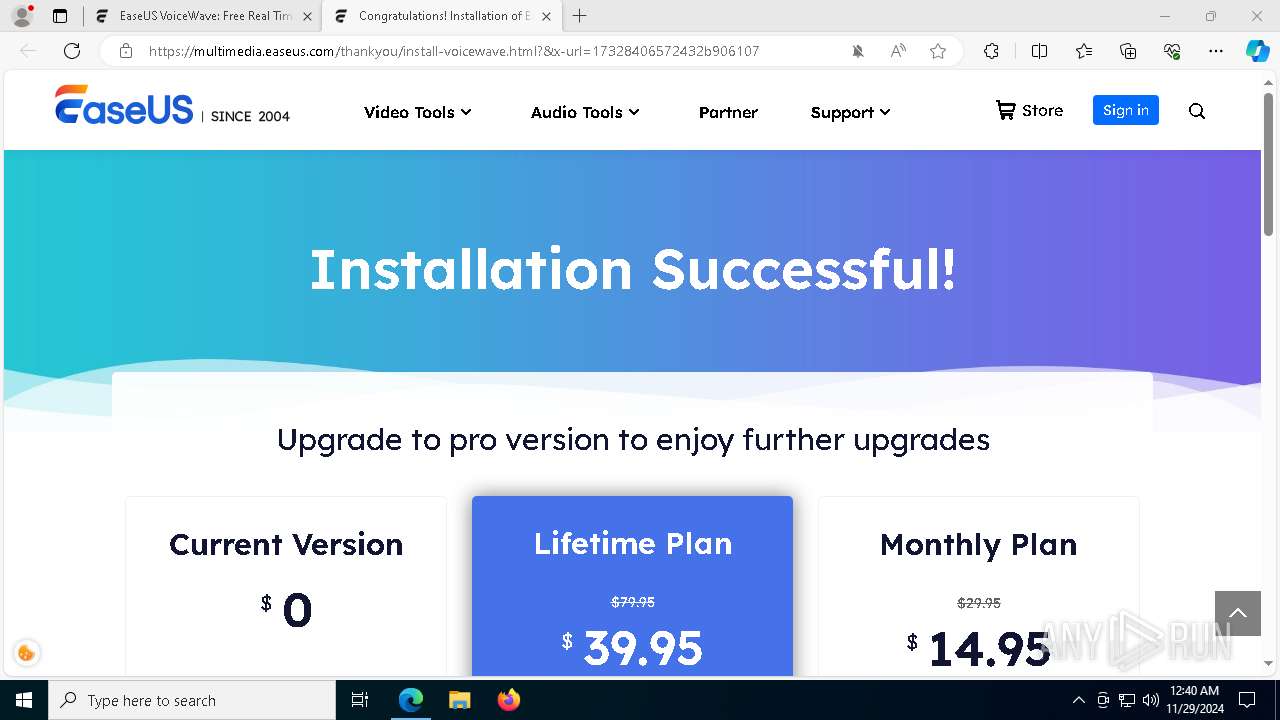The width and height of the screenshot is (1280, 720).
Task: Open the Partner menu item
Action: pyautogui.click(x=728, y=112)
